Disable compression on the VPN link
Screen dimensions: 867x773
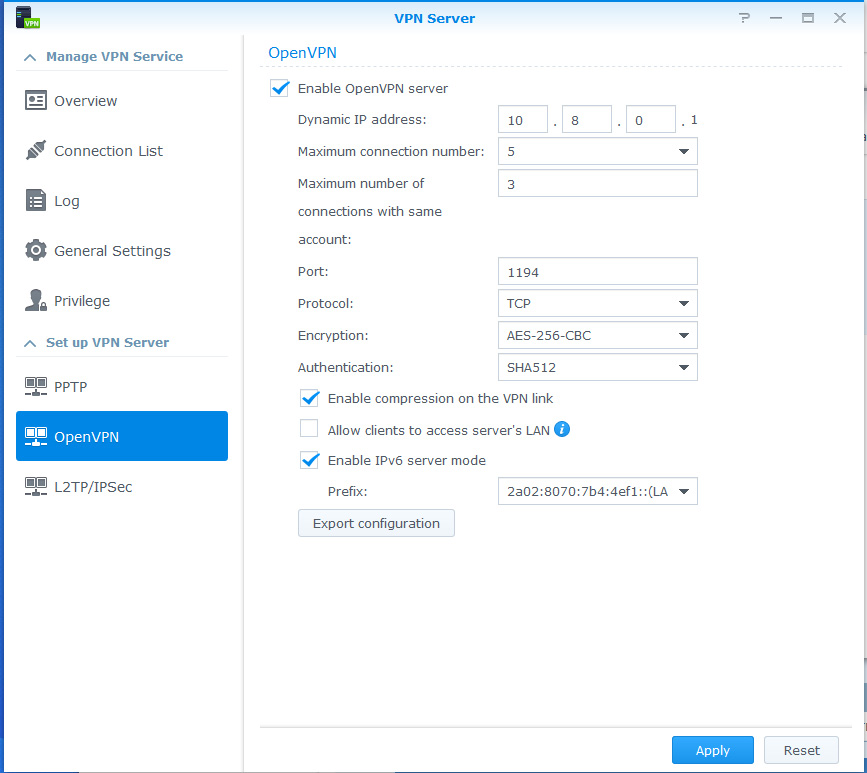point(310,398)
